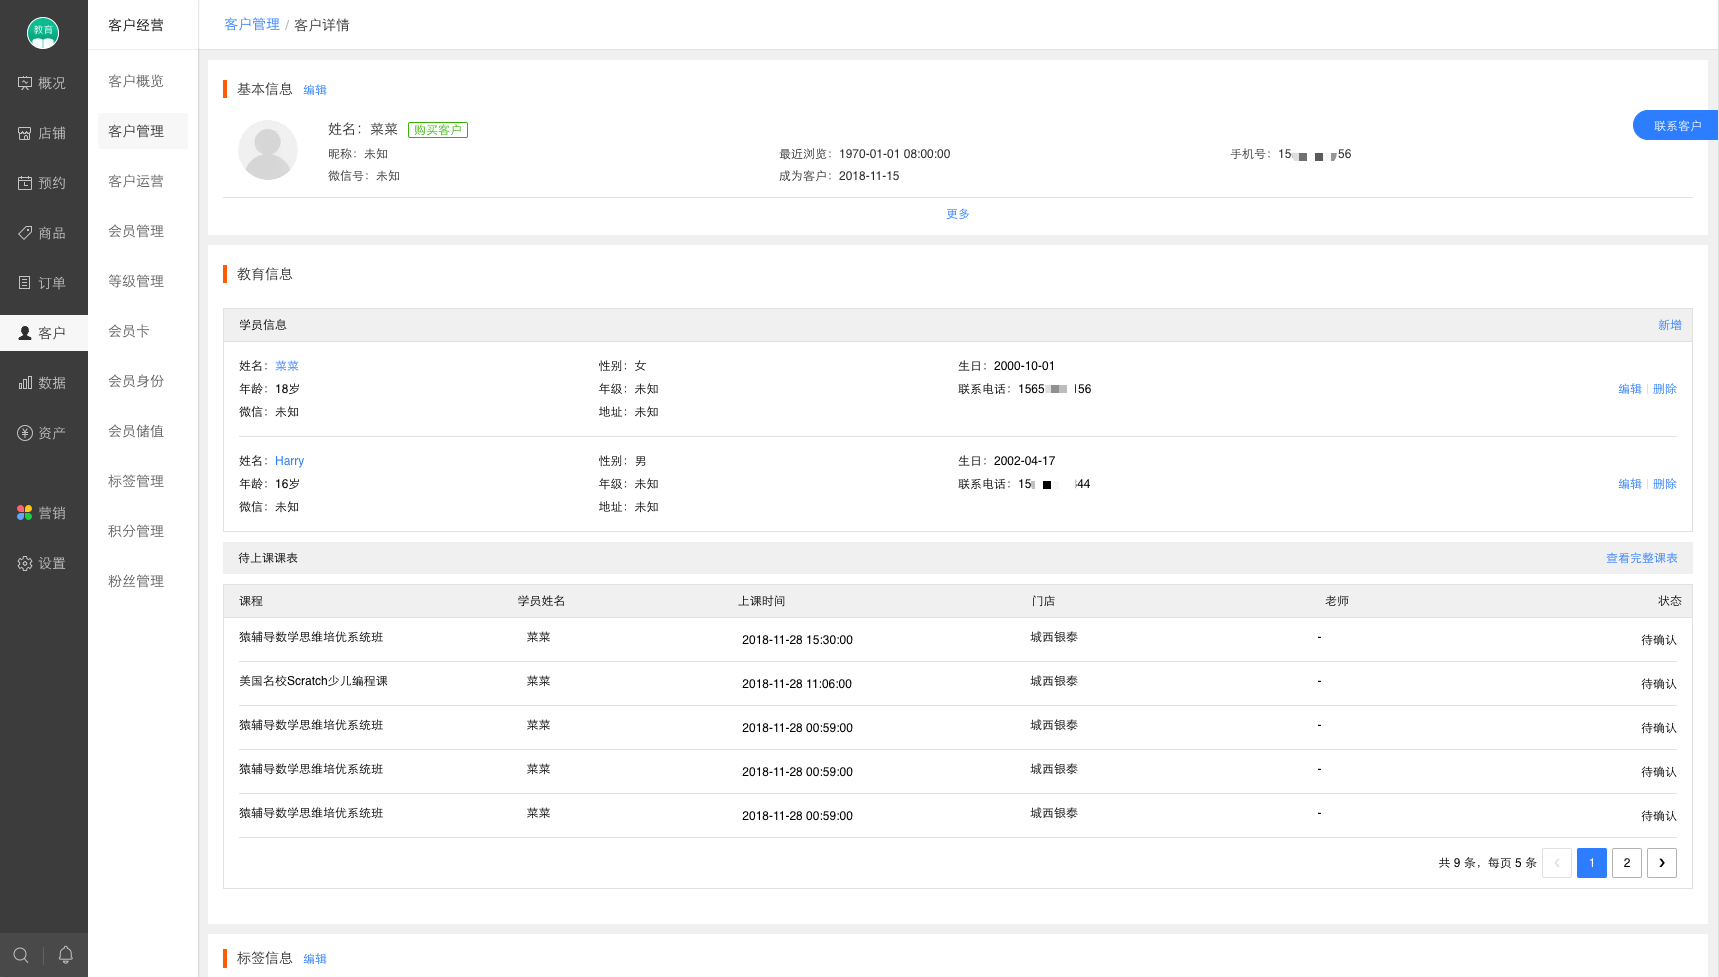Edit the 标签信息 section

point(315,959)
